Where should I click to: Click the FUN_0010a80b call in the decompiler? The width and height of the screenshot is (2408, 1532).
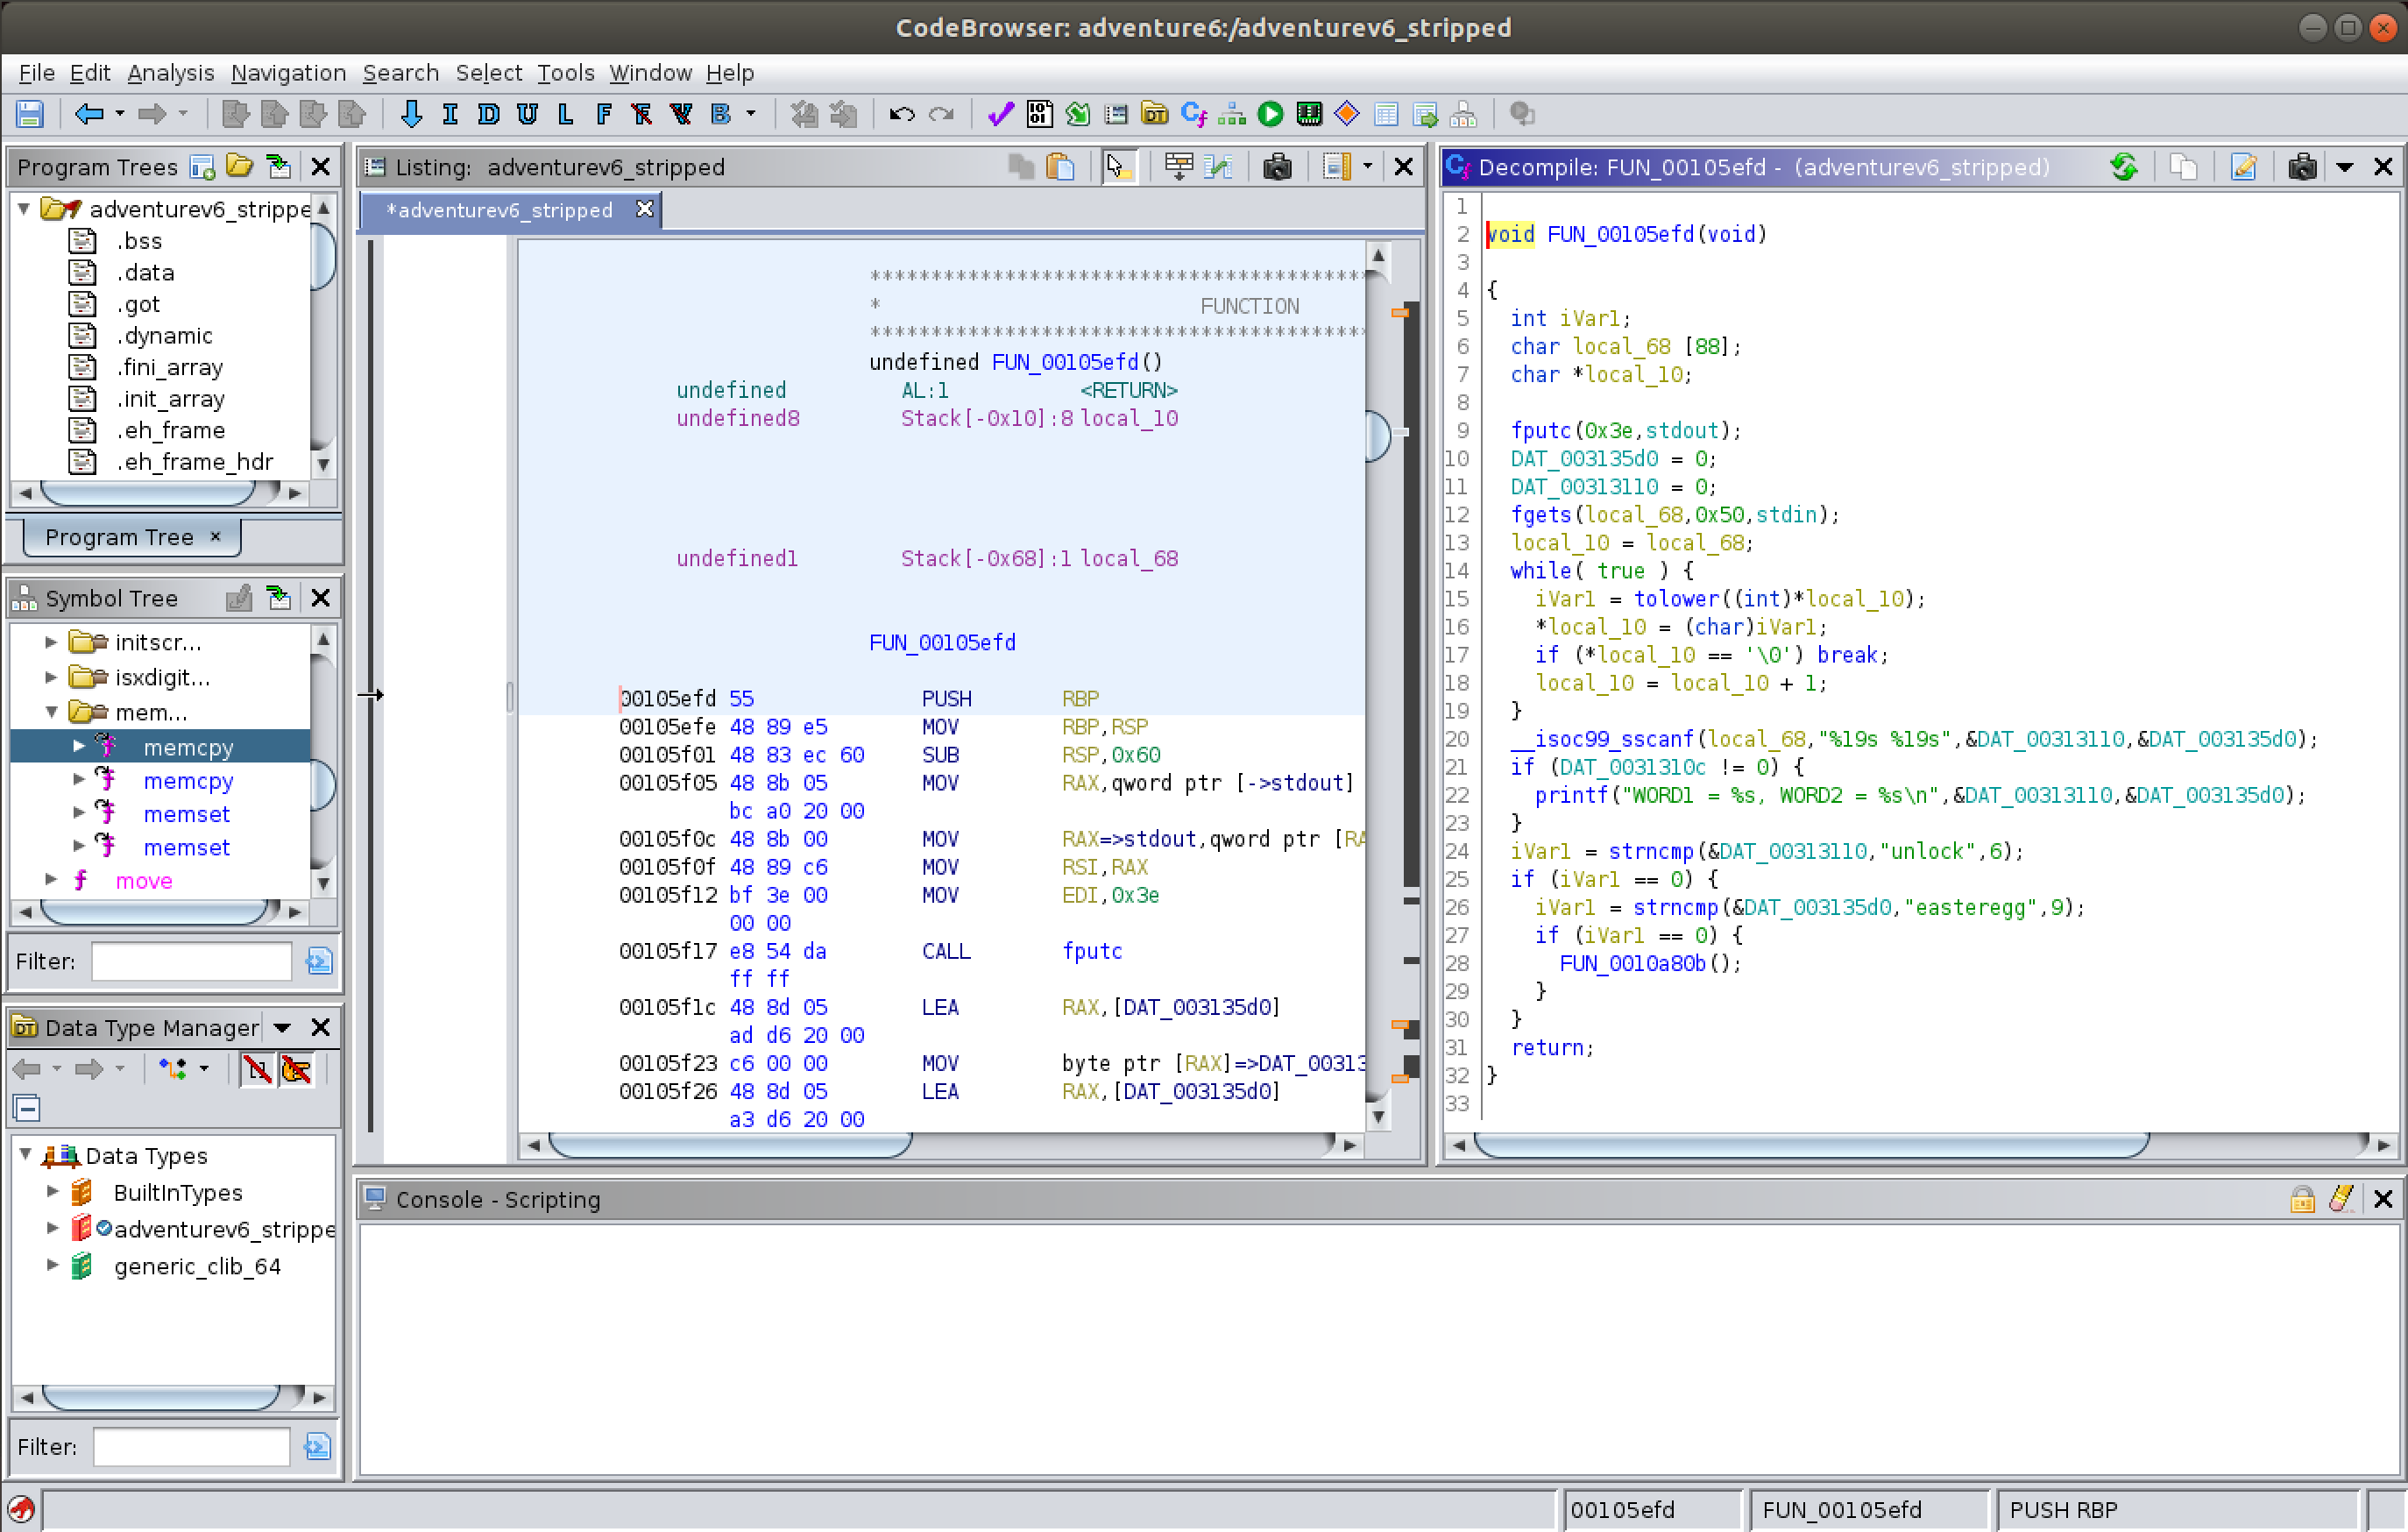[1632, 963]
